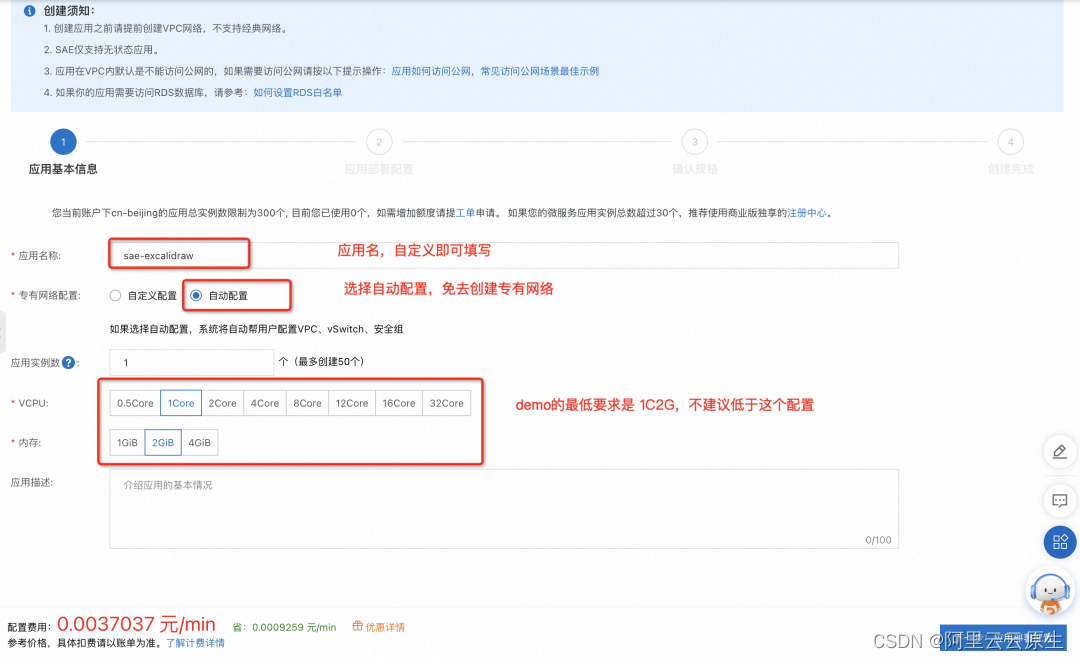Click inside the 应用名称 input field

coord(178,254)
